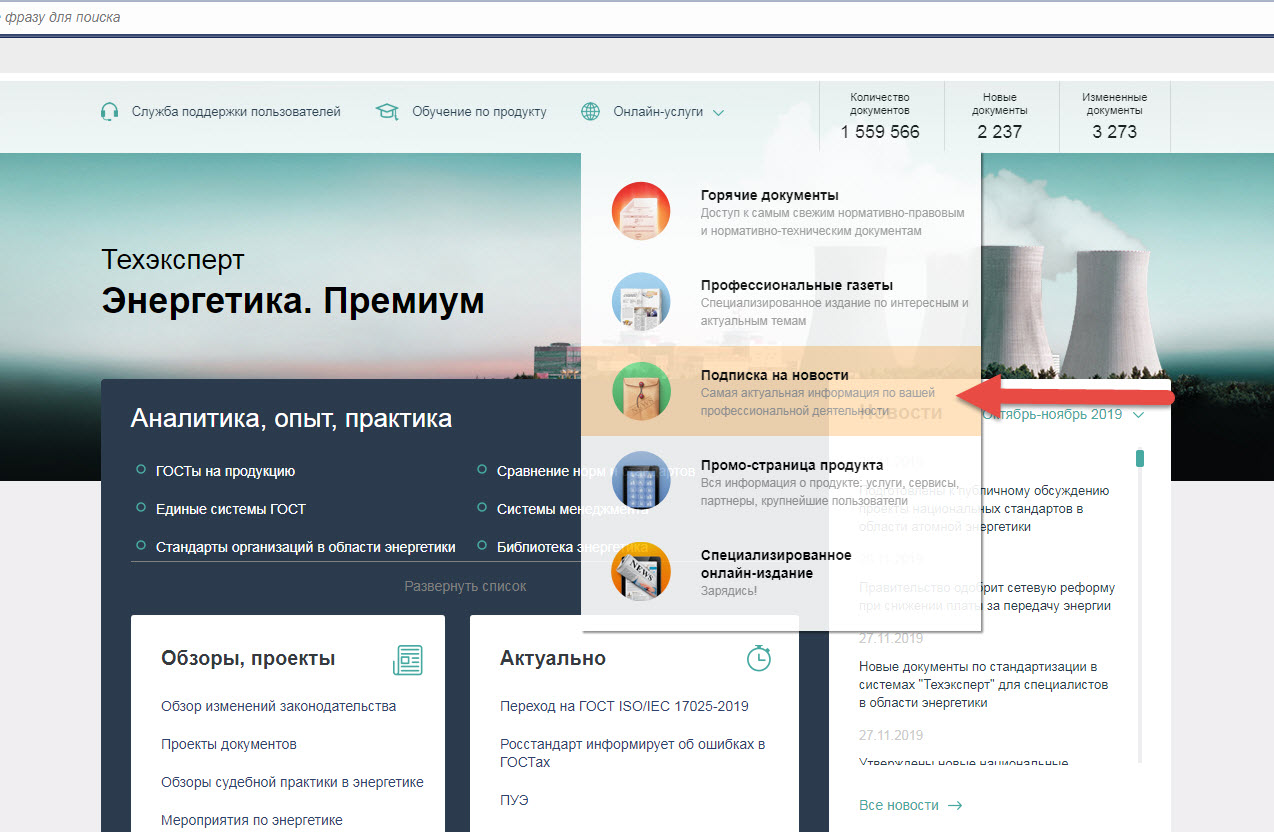Click the Professional Newspapers round icon
Viewport: 1274px width, 832px height.
tap(640, 301)
